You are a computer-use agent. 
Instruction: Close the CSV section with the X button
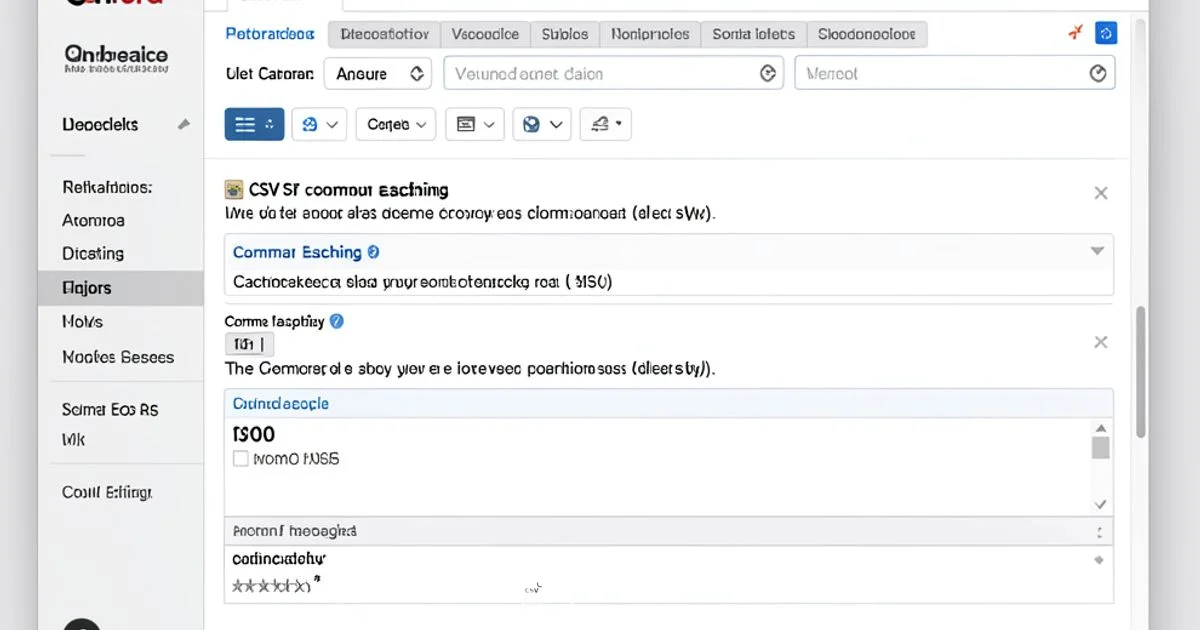coord(1100,193)
